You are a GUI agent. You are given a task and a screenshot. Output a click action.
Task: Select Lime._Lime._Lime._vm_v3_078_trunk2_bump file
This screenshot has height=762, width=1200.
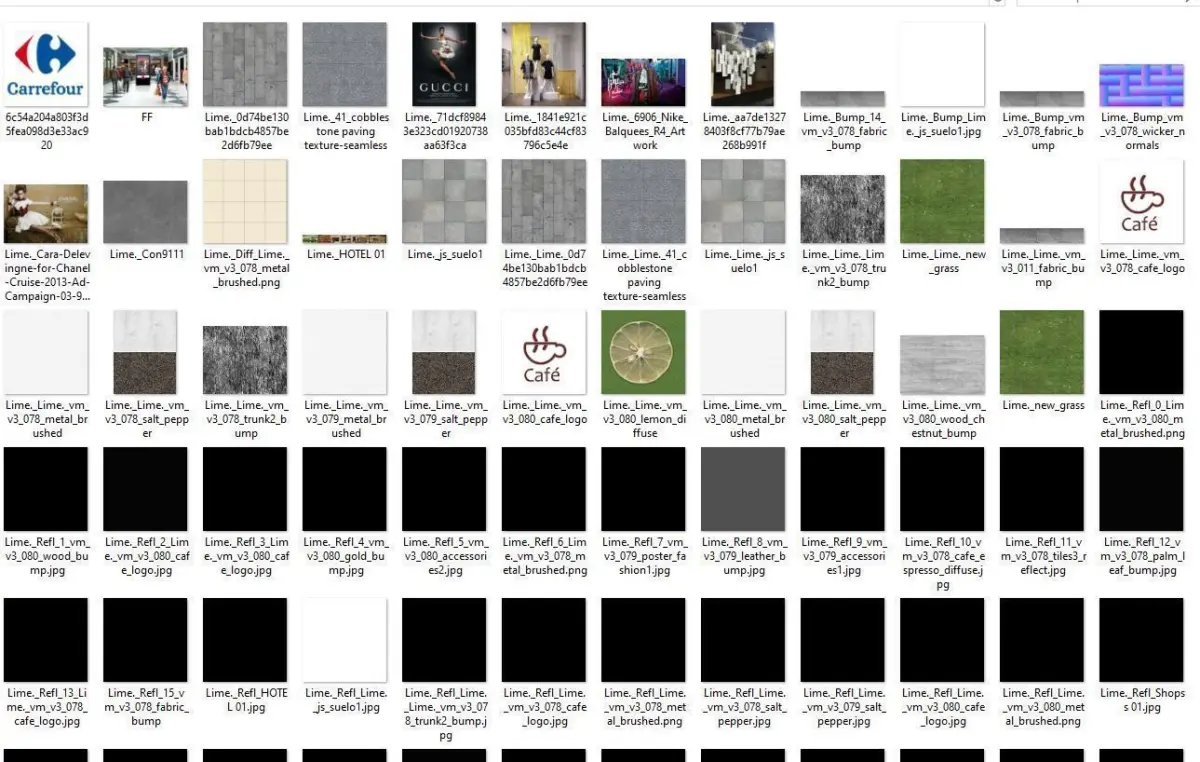coord(843,209)
